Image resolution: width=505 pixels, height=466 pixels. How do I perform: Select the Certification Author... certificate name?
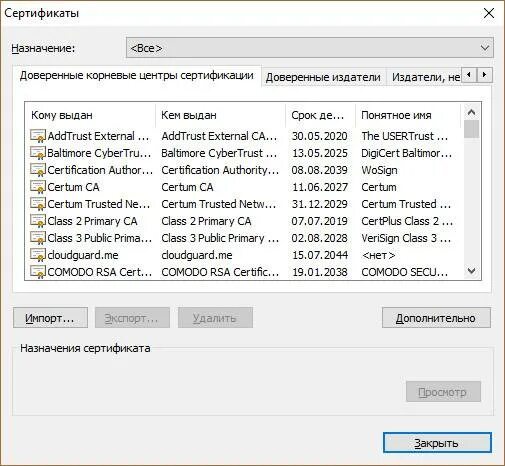(x=100, y=170)
